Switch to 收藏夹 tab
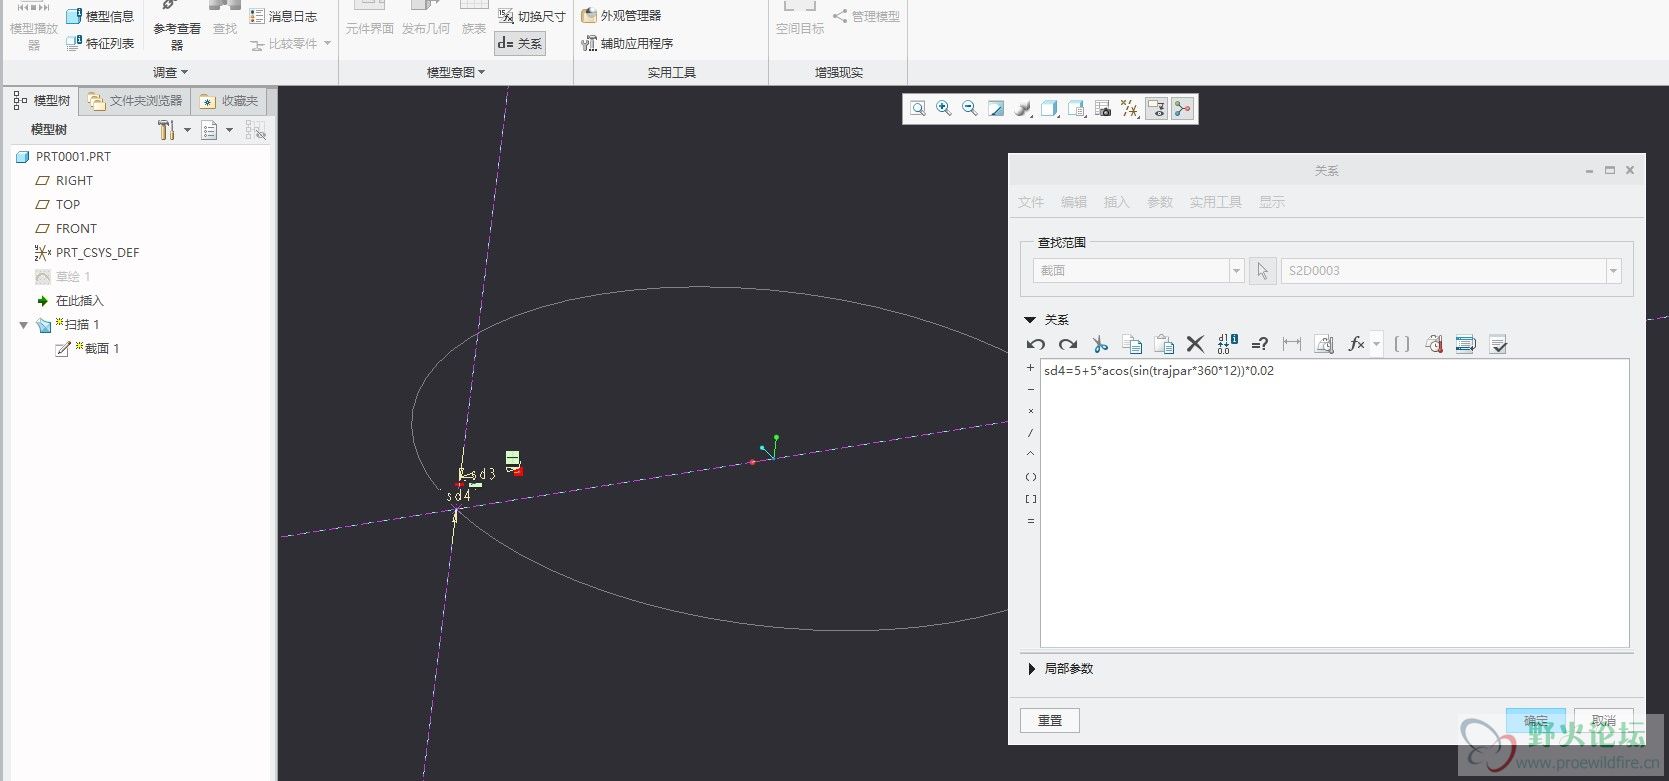This screenshot has width=1669, height=781. 229,101
